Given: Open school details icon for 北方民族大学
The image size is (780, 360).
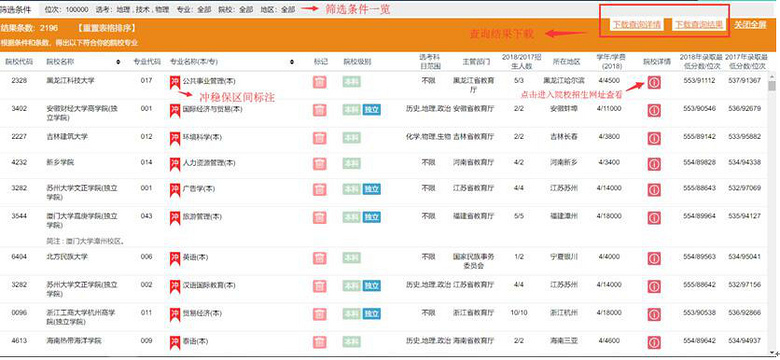Looking at the screenshot, I should [654, 259].
